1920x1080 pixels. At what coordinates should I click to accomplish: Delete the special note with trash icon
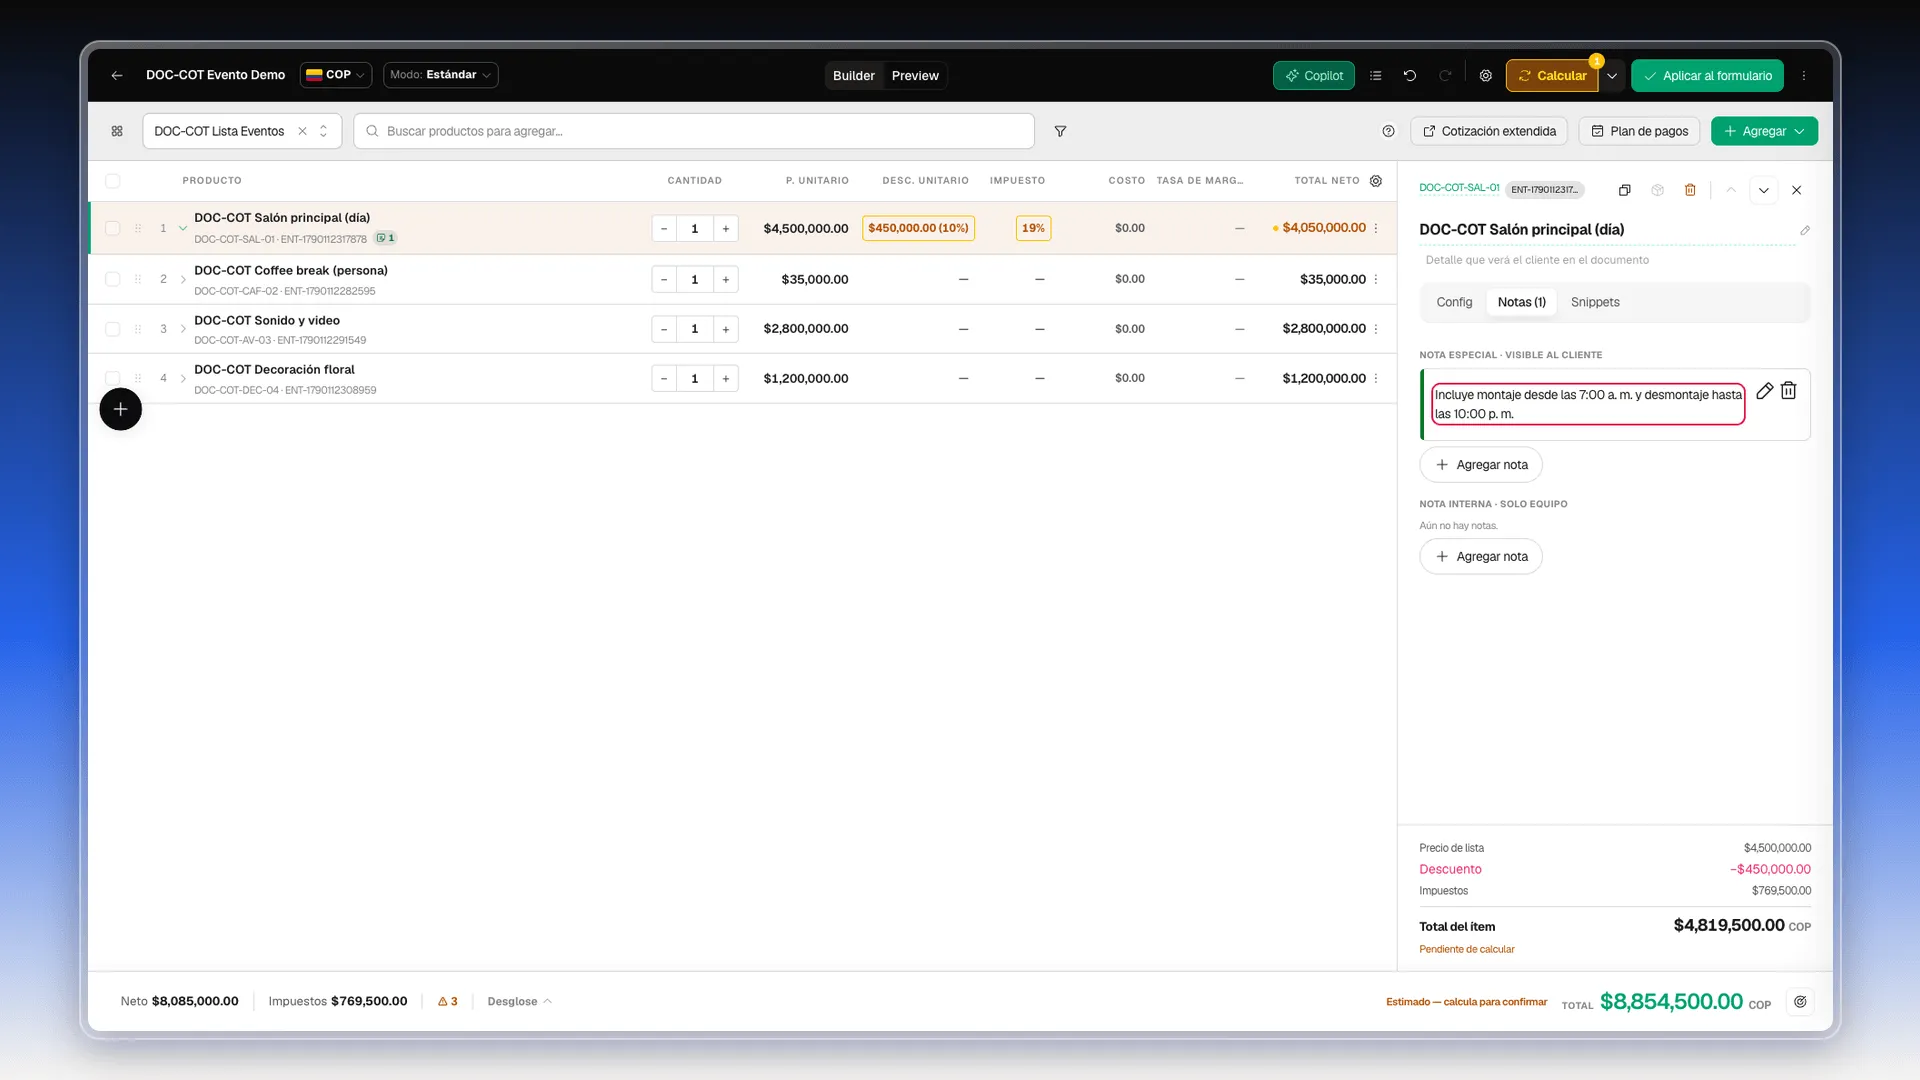click(x=1789, y=391)
